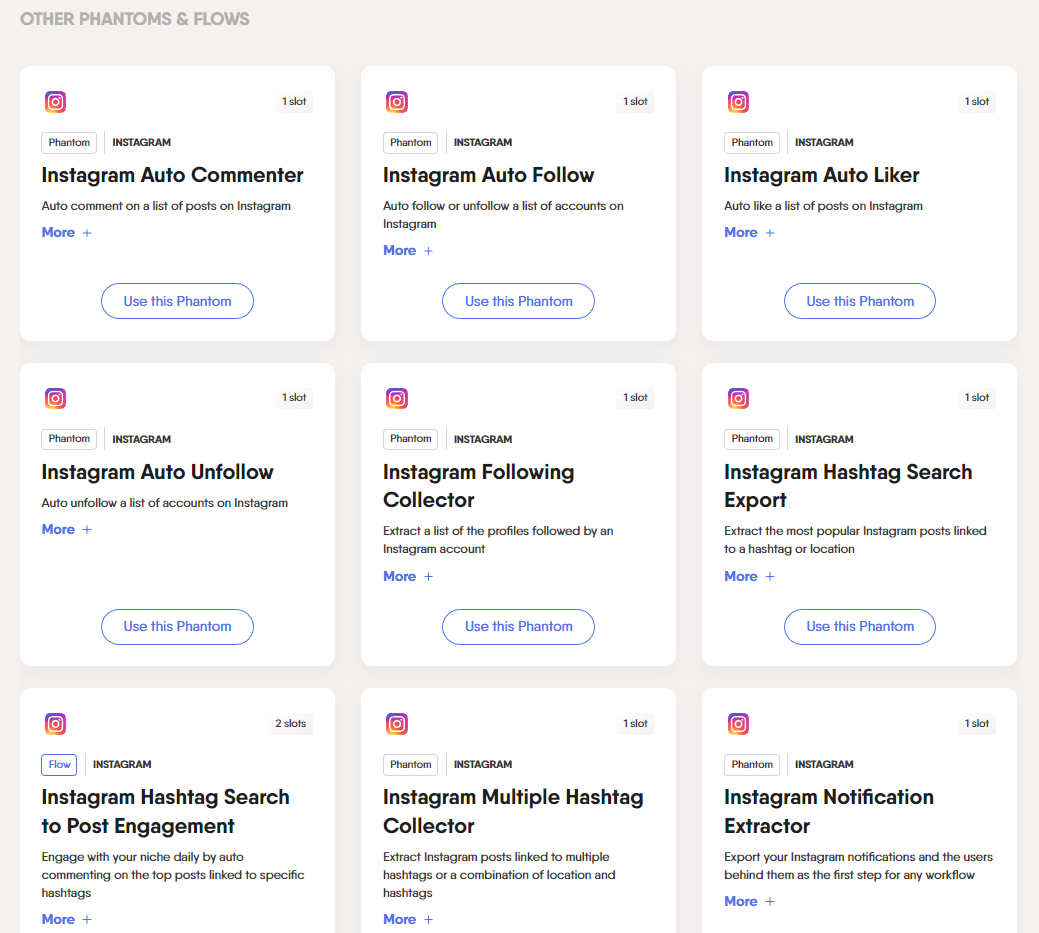
Task: Click Phantom tag on Auto Follow card
Action: (410, 142)
